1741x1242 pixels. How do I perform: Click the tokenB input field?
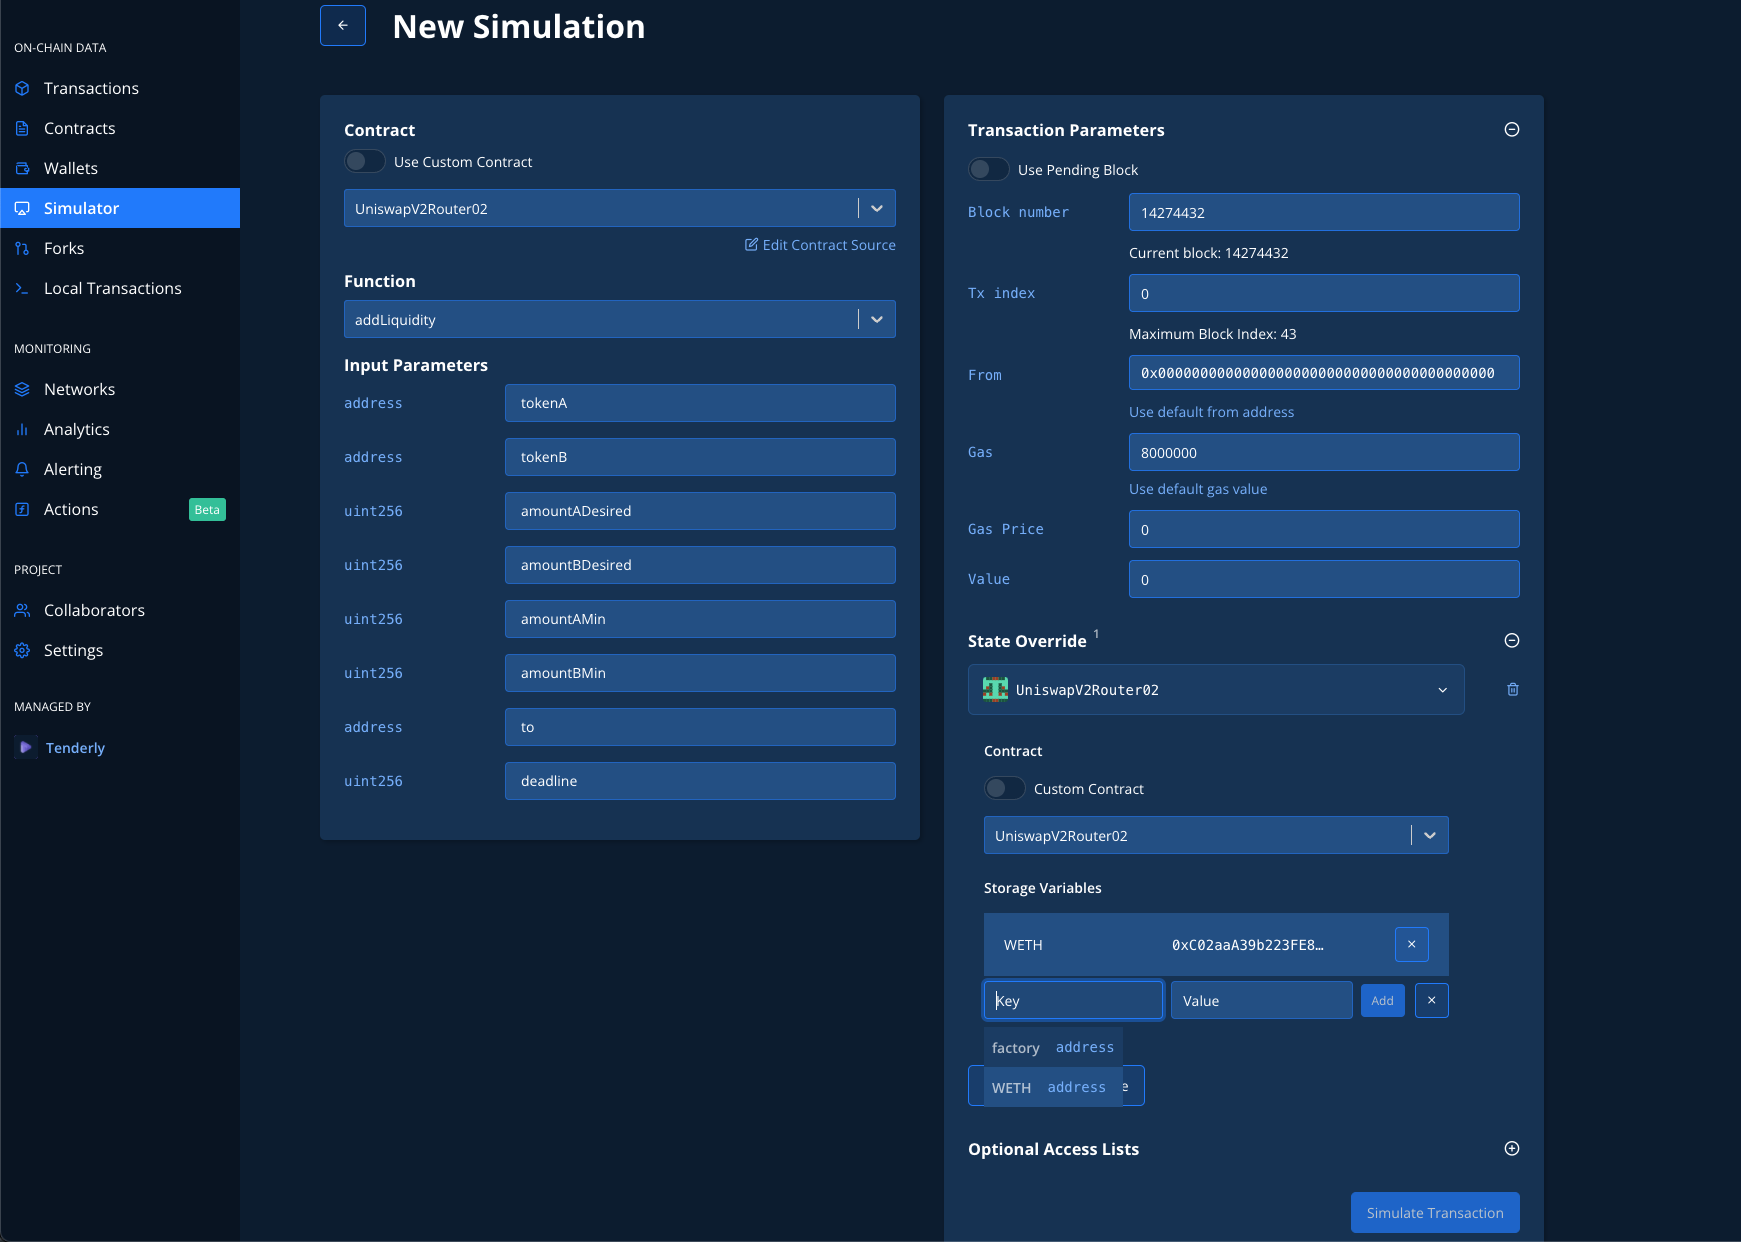point(700,457)
